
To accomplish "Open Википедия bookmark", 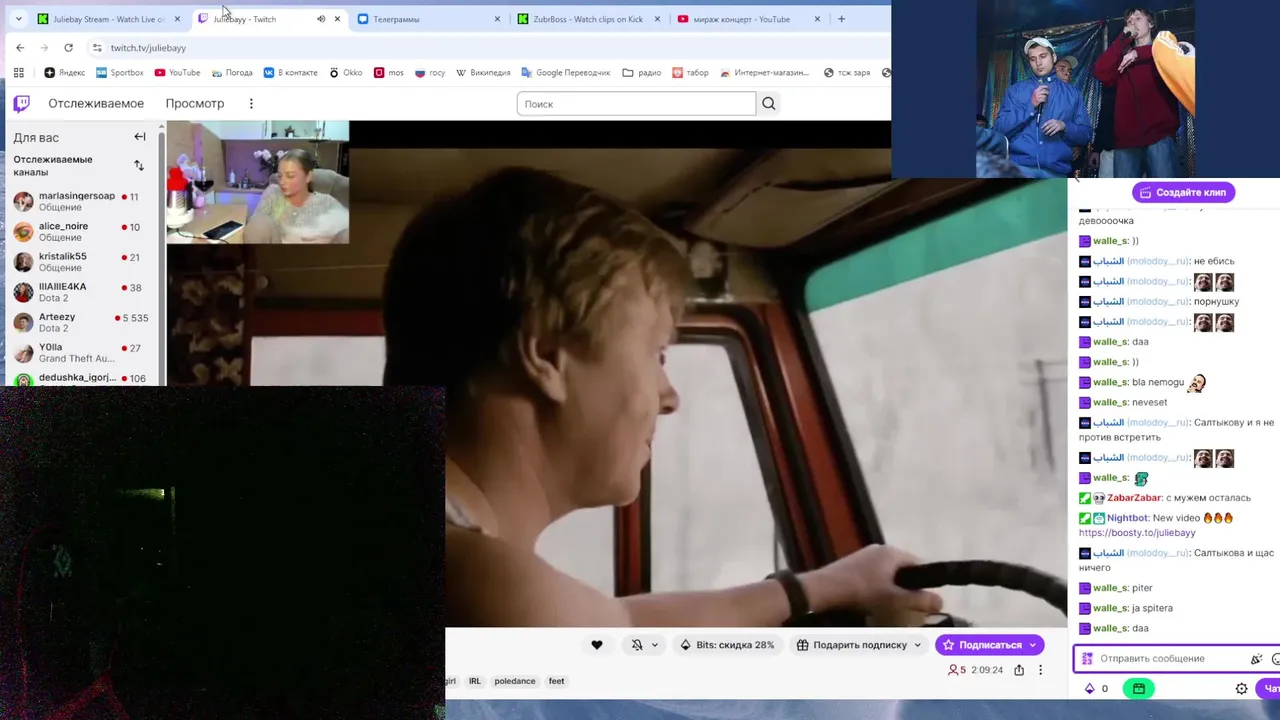I will click(483, 72).
